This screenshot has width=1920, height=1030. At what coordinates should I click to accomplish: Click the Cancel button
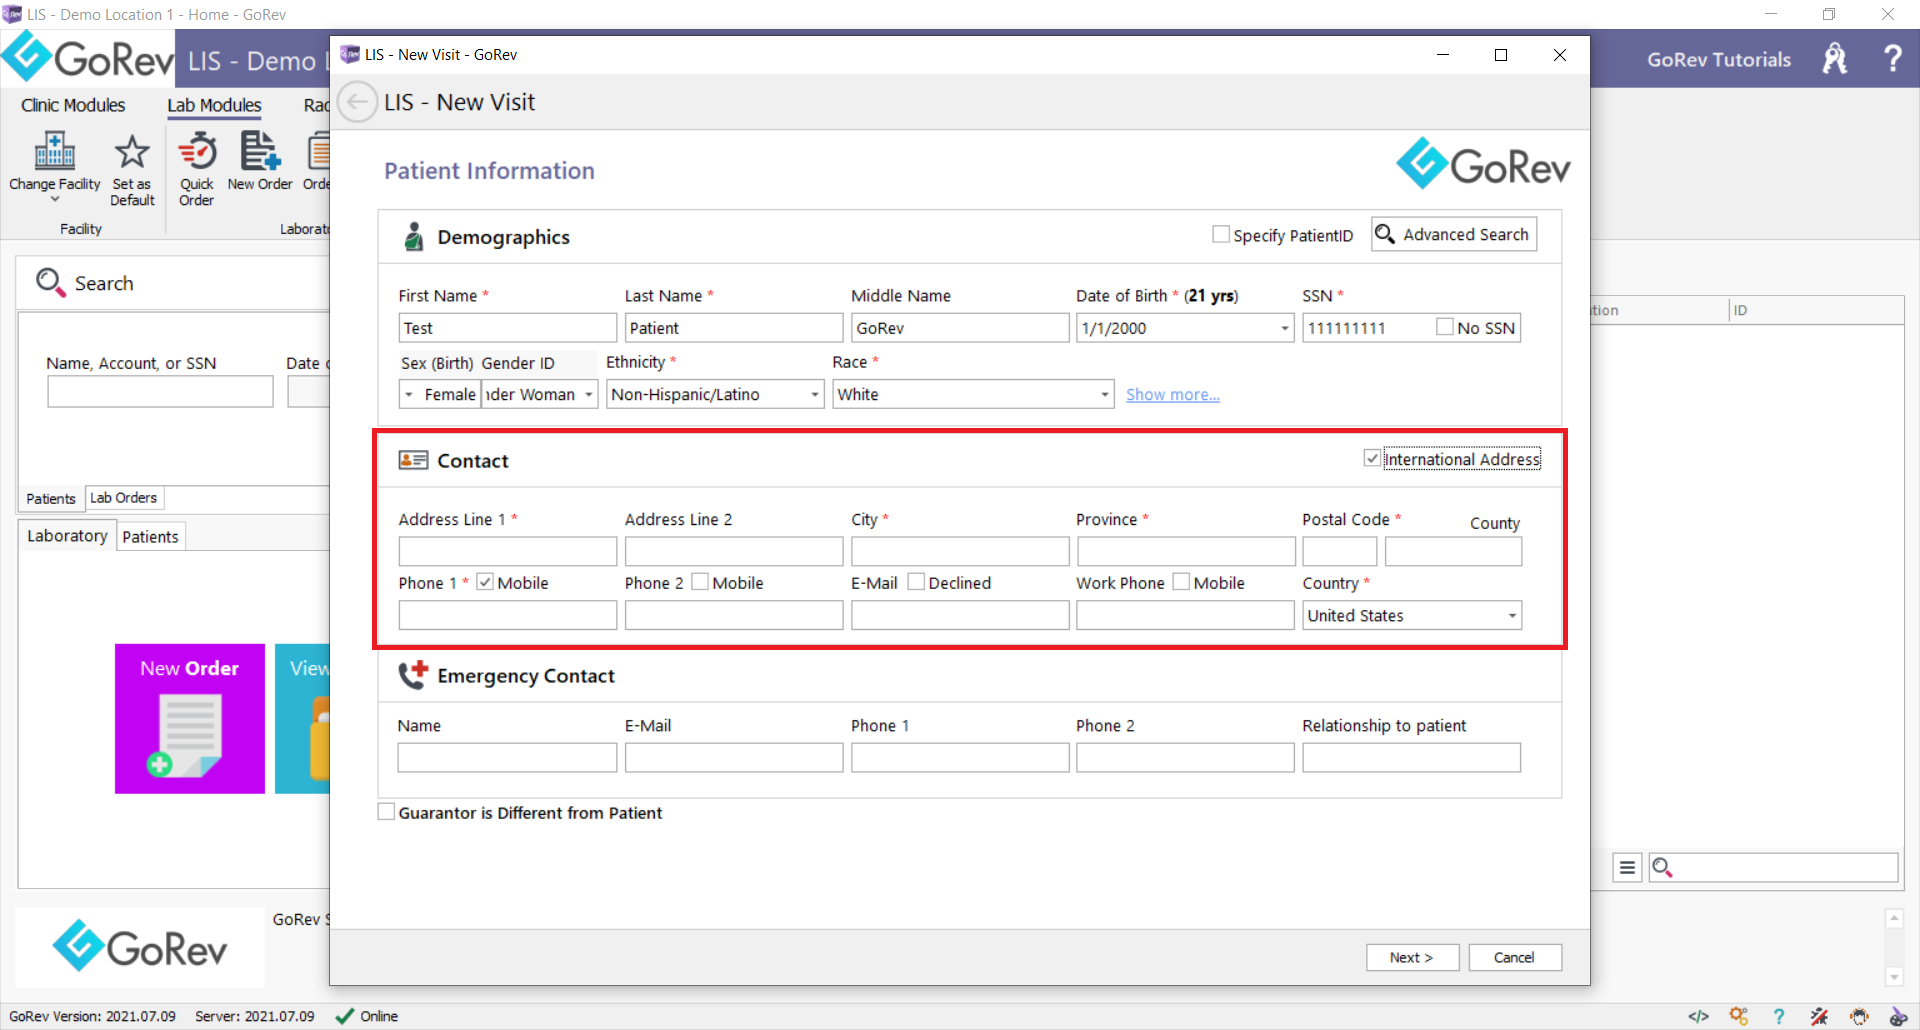coord(1514,957)
